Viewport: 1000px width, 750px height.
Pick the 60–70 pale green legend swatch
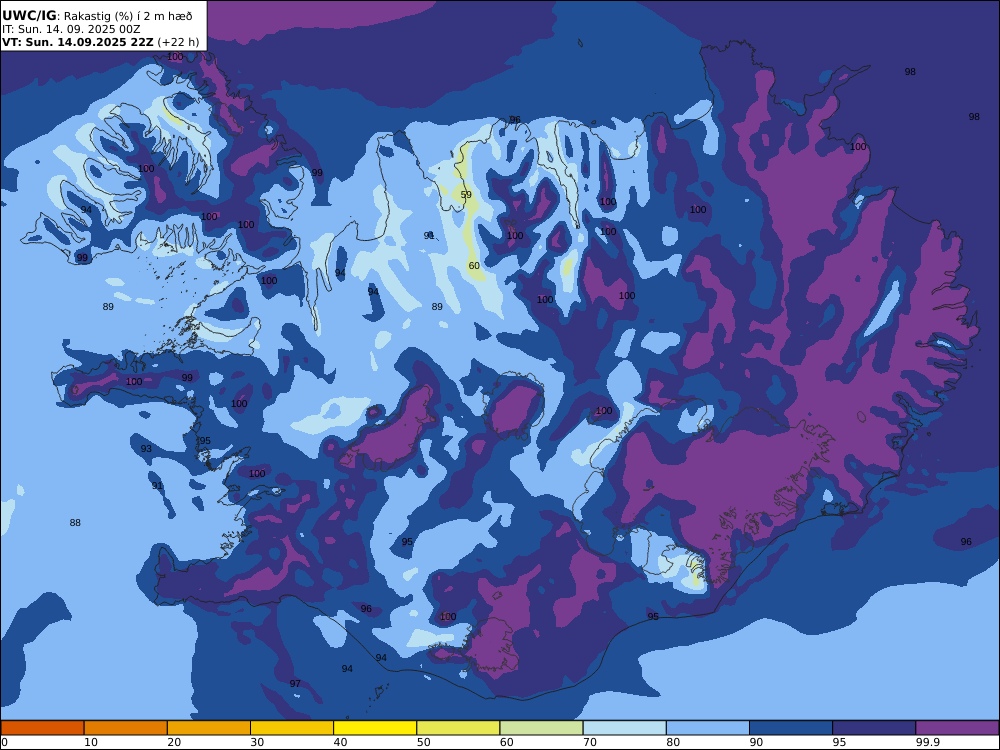541,728
